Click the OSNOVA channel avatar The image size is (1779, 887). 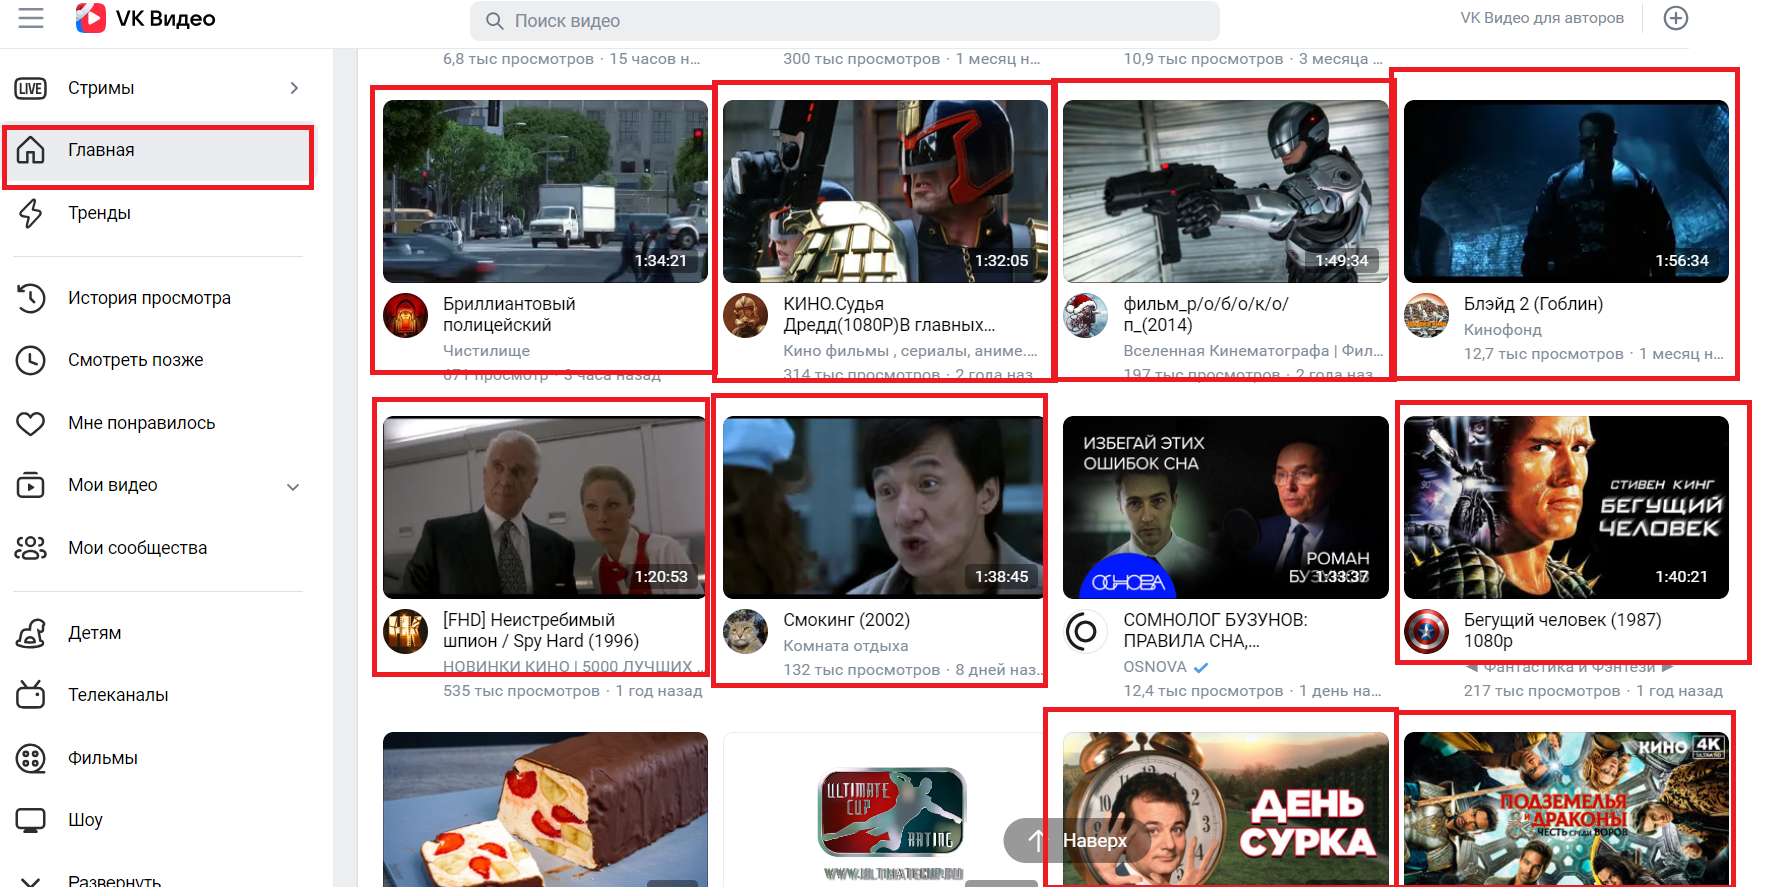[x=1085, y=632]
